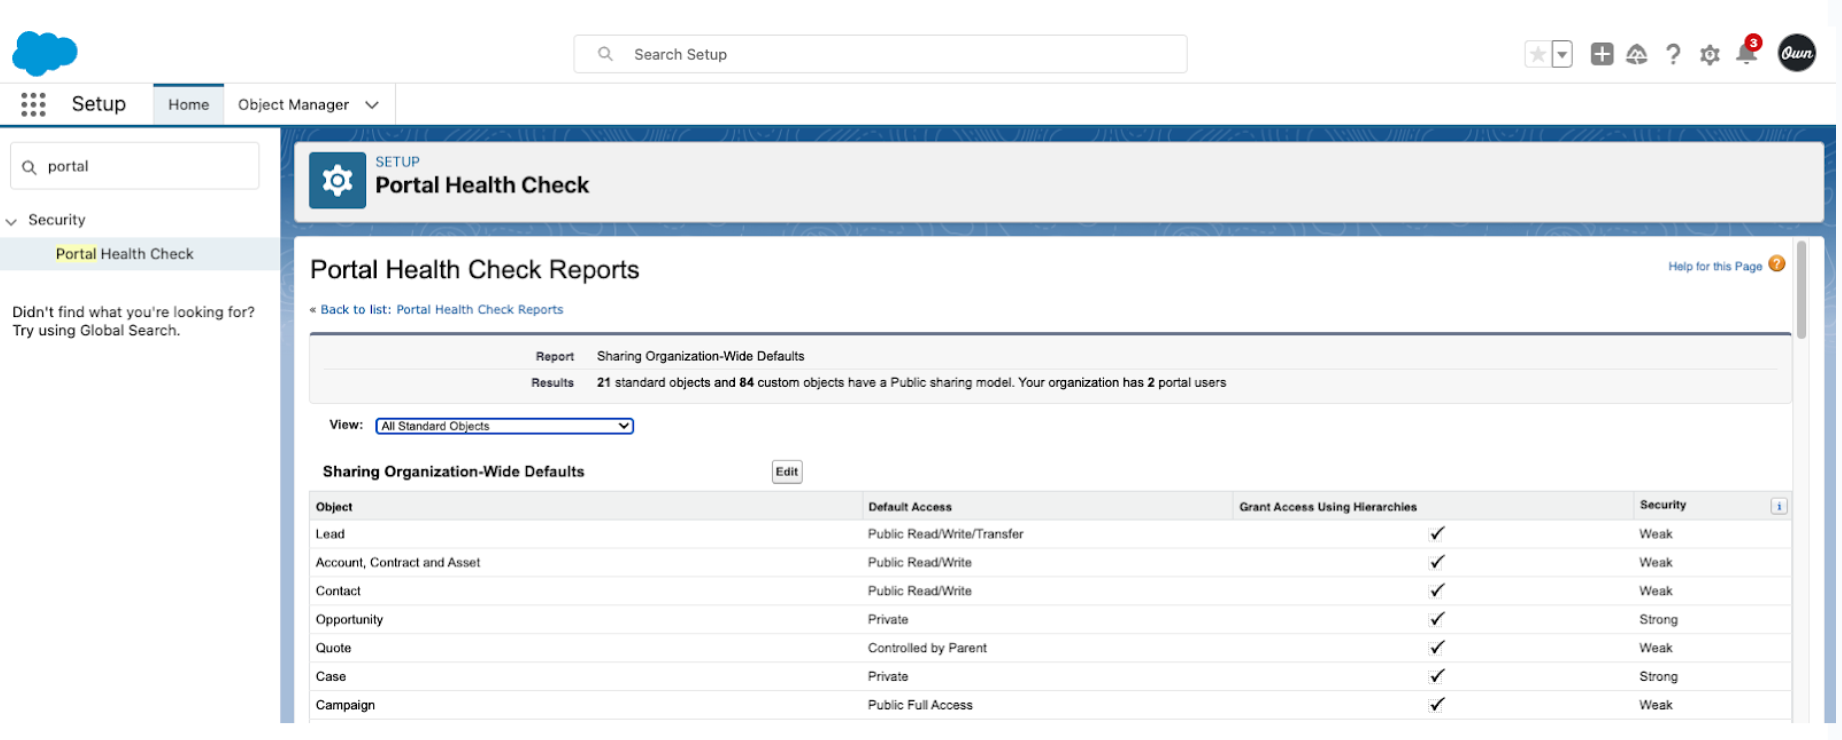The height and width of the screenshot is (740, 1842).
Task: Click the Security column info icon
Action: tap(1778, 507)
